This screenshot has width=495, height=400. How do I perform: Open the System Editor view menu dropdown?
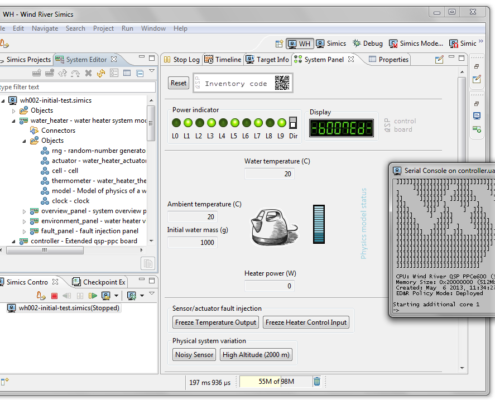click(x=152, y=71)
